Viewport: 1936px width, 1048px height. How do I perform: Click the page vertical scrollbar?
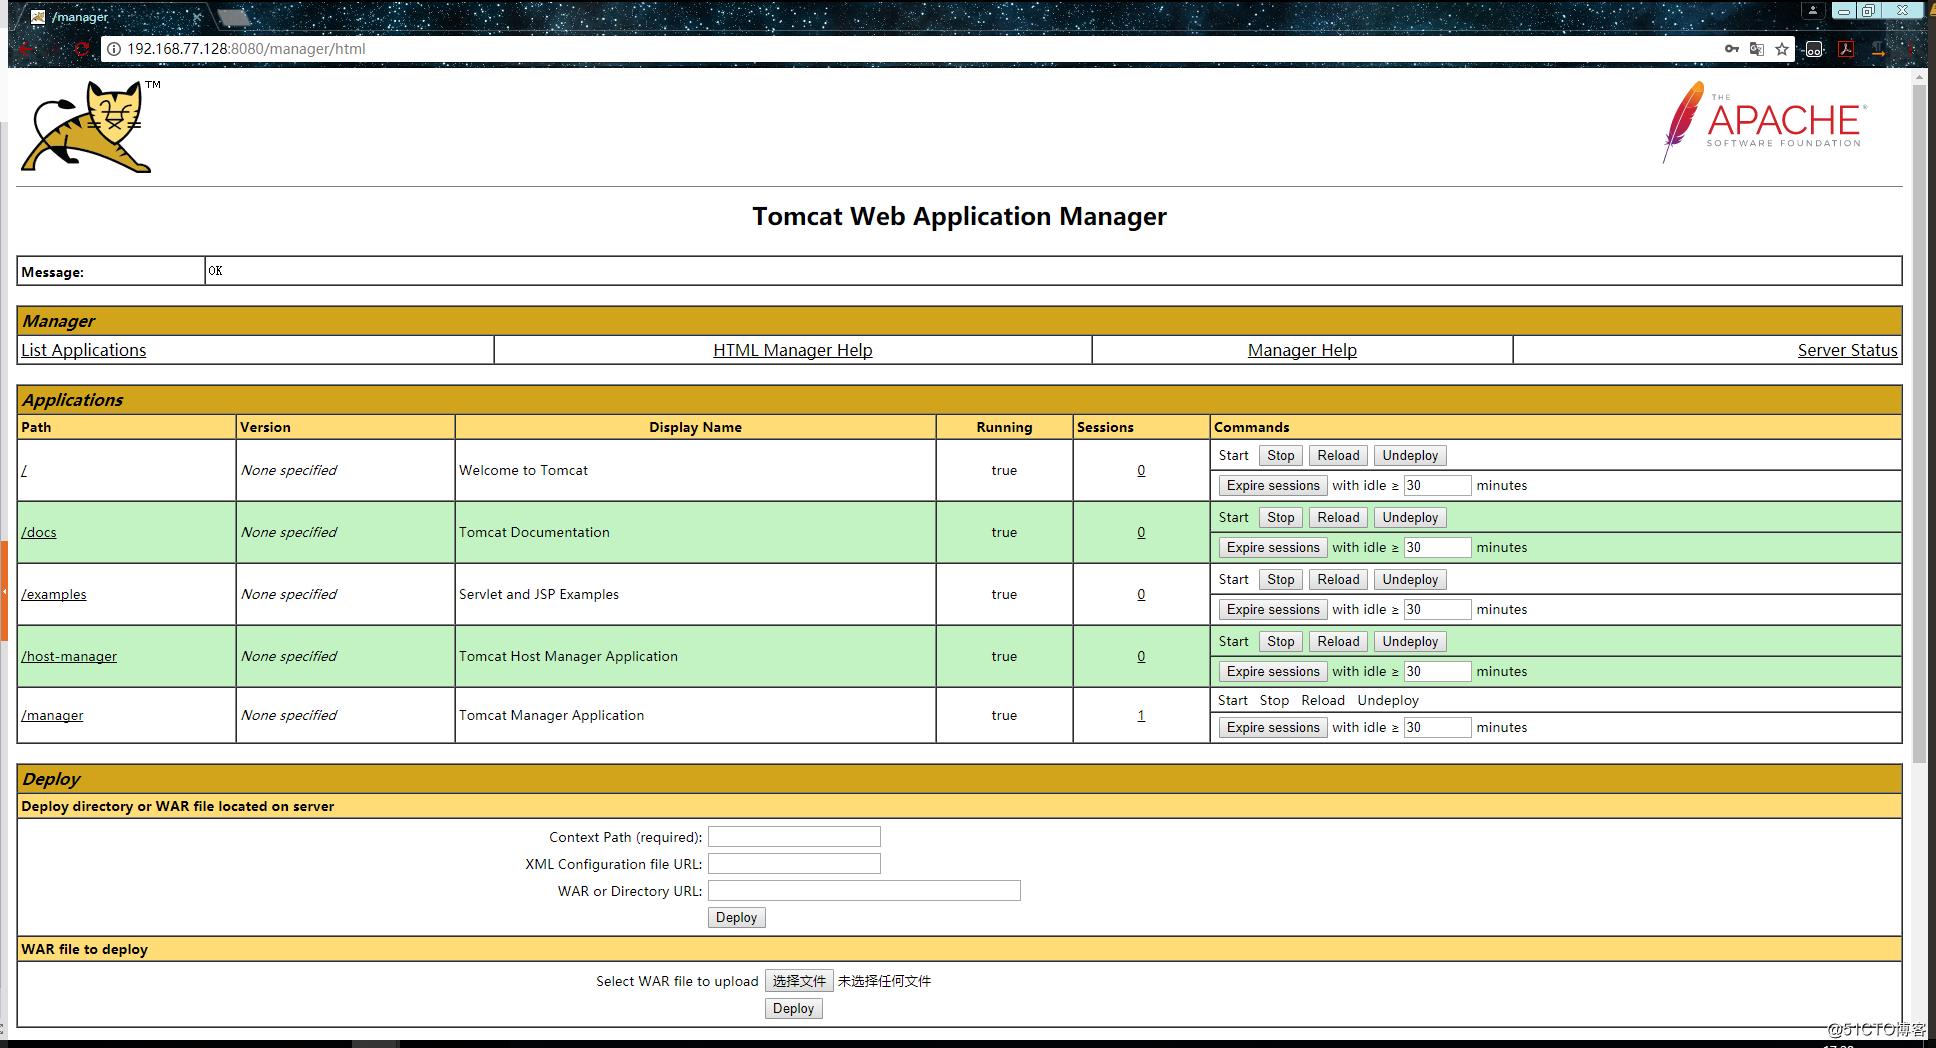(1919, 425)
